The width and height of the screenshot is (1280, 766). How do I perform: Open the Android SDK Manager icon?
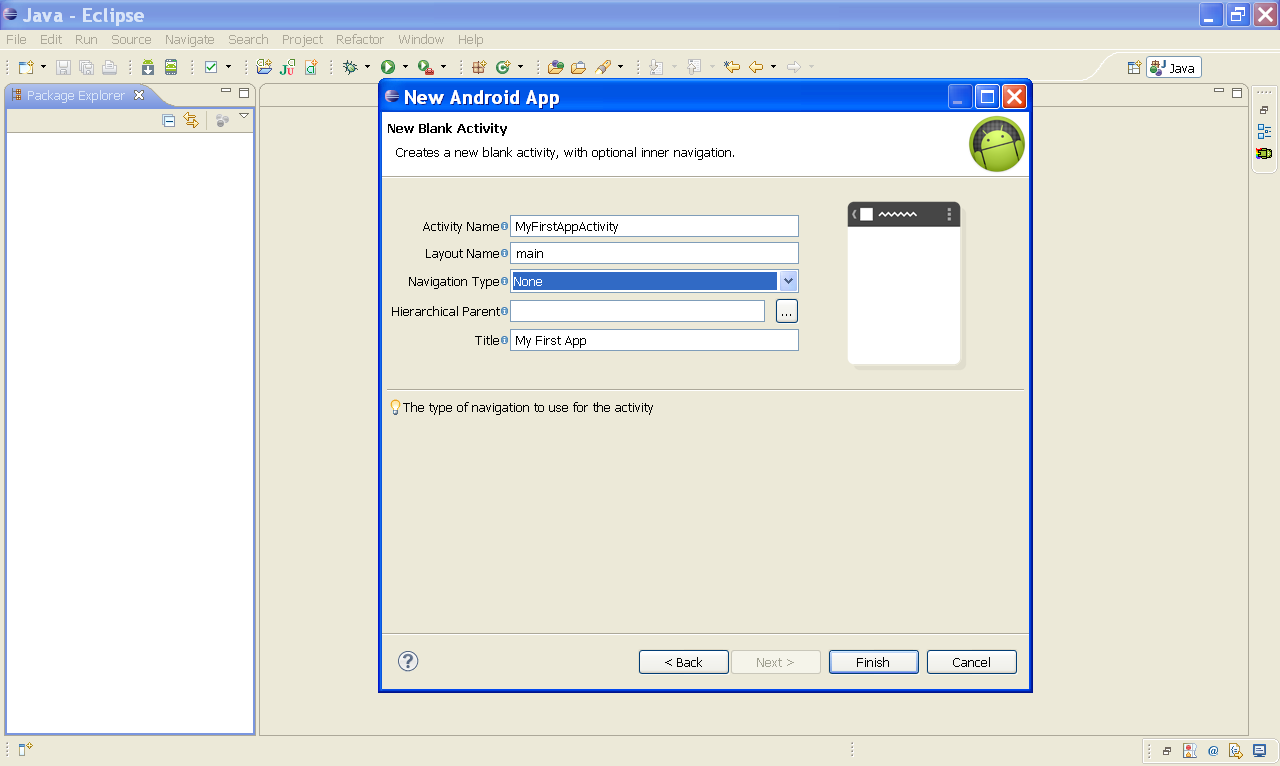[x=148, y=67]
